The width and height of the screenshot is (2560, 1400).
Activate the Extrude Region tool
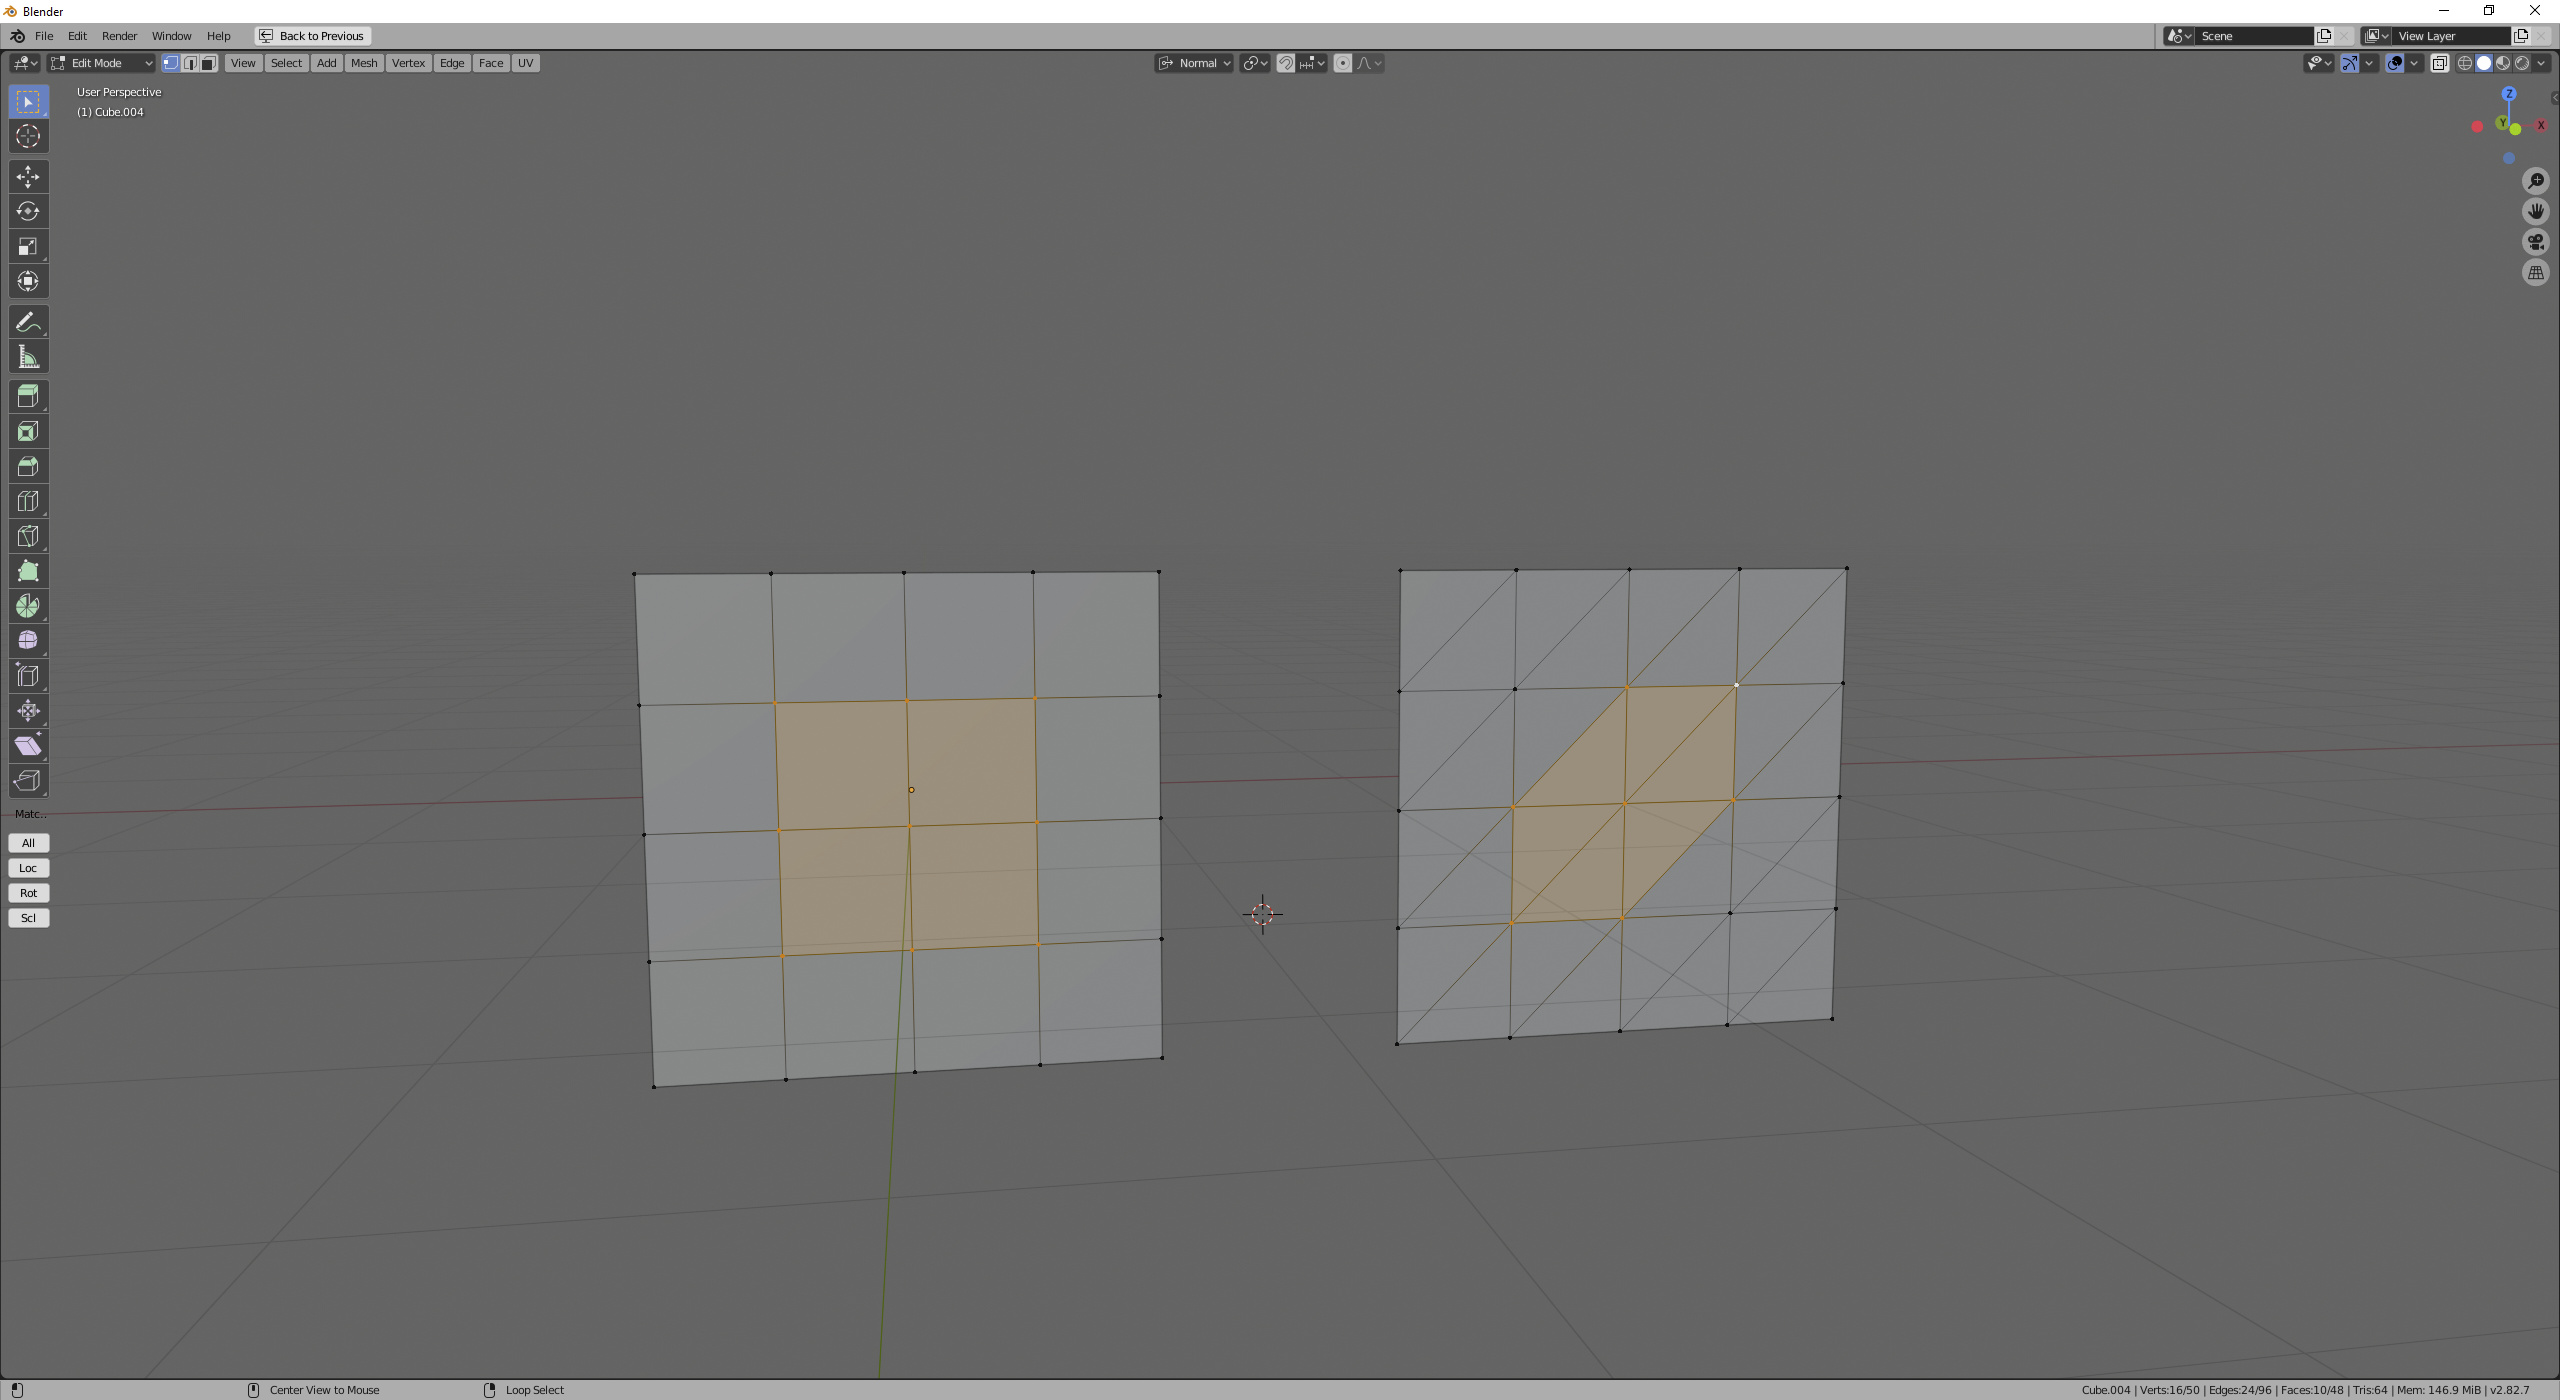(x=28, y=396)
